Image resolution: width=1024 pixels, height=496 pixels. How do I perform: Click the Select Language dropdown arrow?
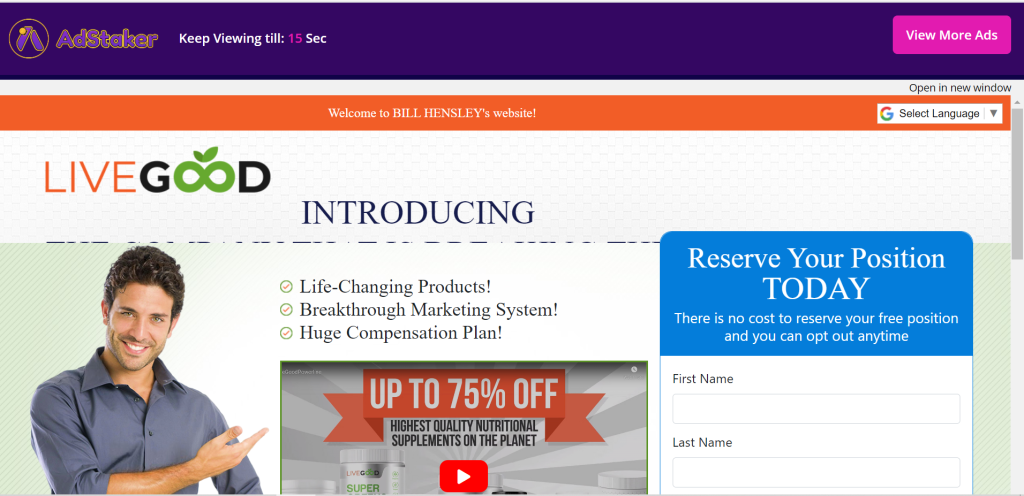point(993,114)
